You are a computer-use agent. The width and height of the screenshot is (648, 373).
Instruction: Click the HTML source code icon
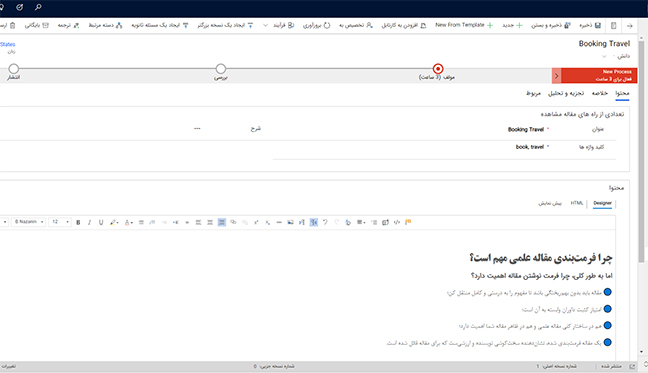point(397,223)
